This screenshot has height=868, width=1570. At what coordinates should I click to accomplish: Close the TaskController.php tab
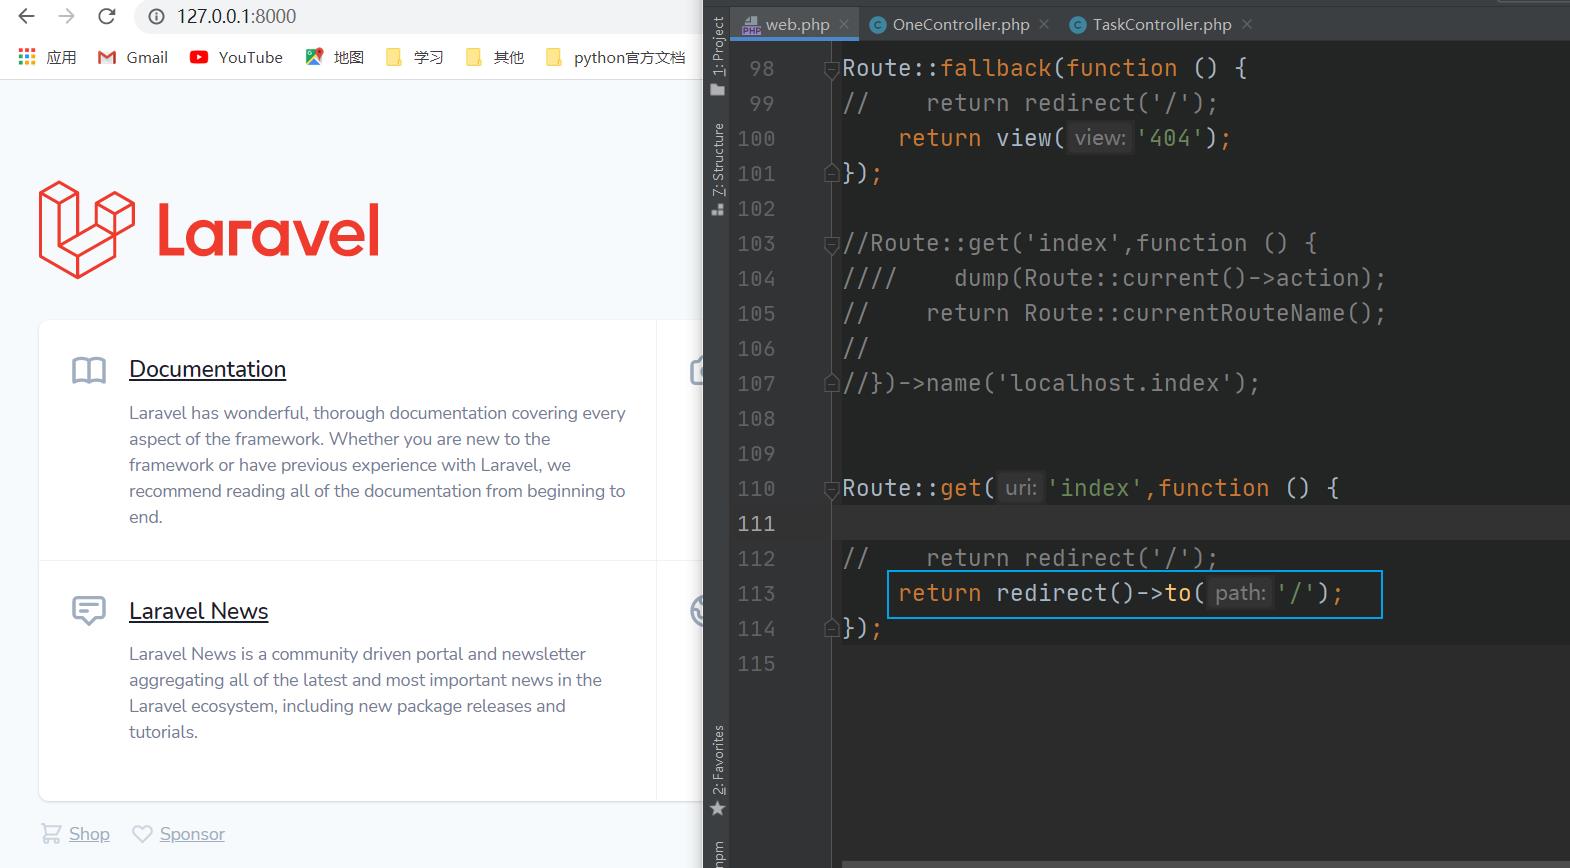1246,24
